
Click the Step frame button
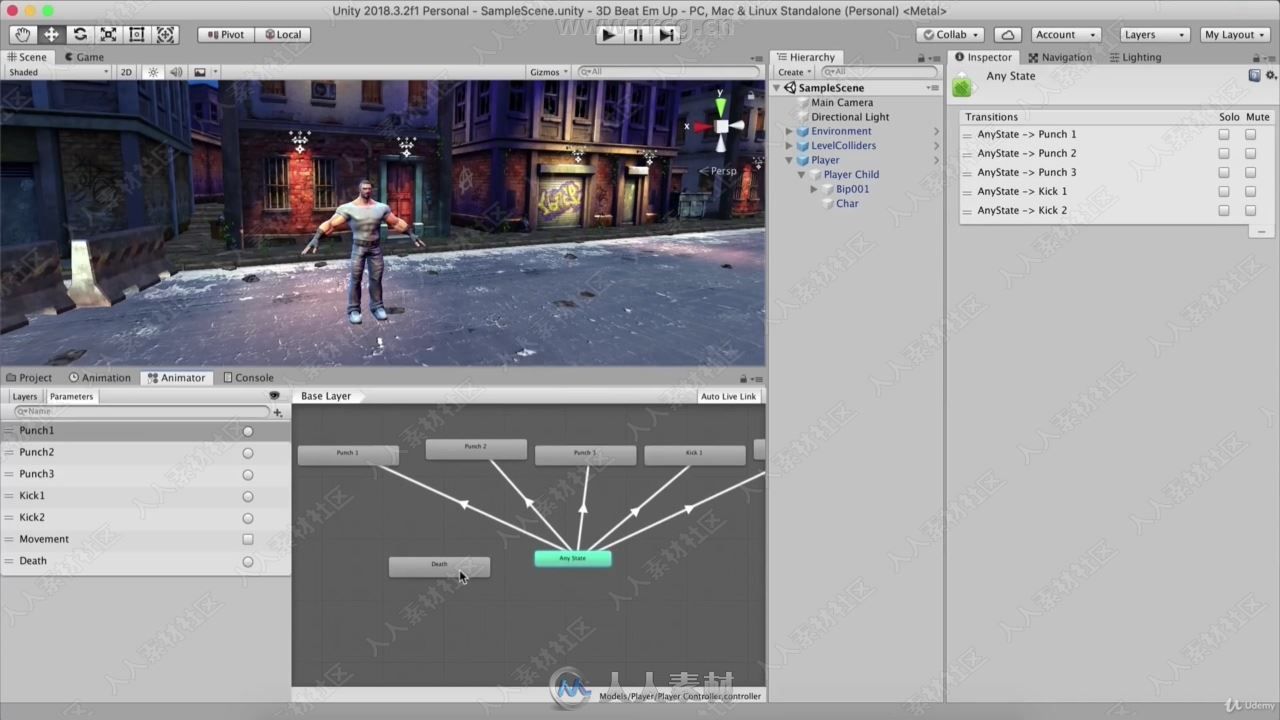click(666, 34)
